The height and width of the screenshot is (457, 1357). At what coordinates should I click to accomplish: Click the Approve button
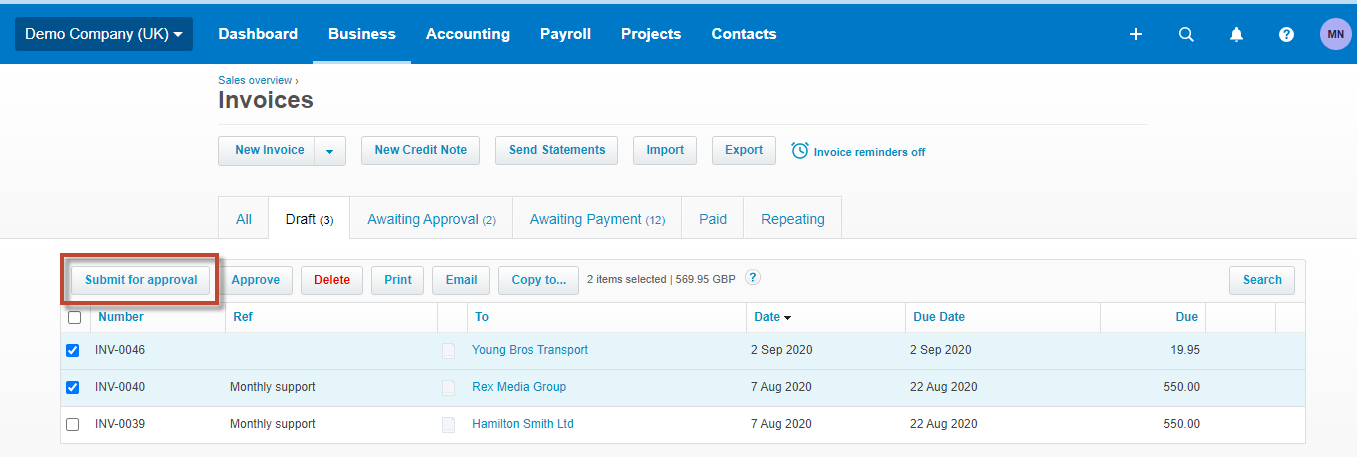pyautogui.click(x=255, y=280)
